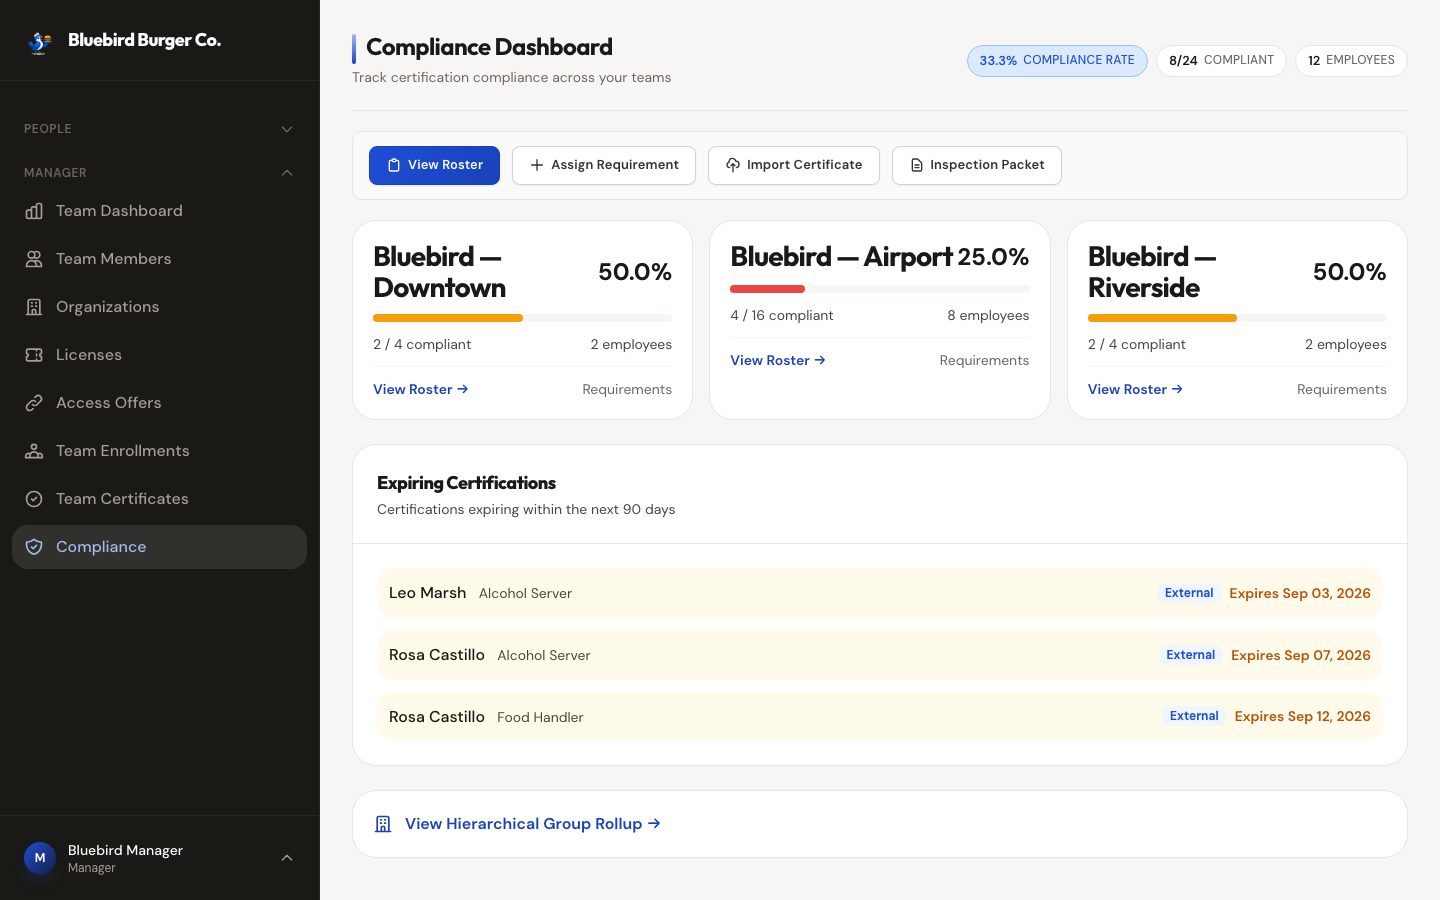Viewport: 1440px width, 900px height.
Task: Click the clipboard icon in View Roster button
Action: (x=394, y=165)
